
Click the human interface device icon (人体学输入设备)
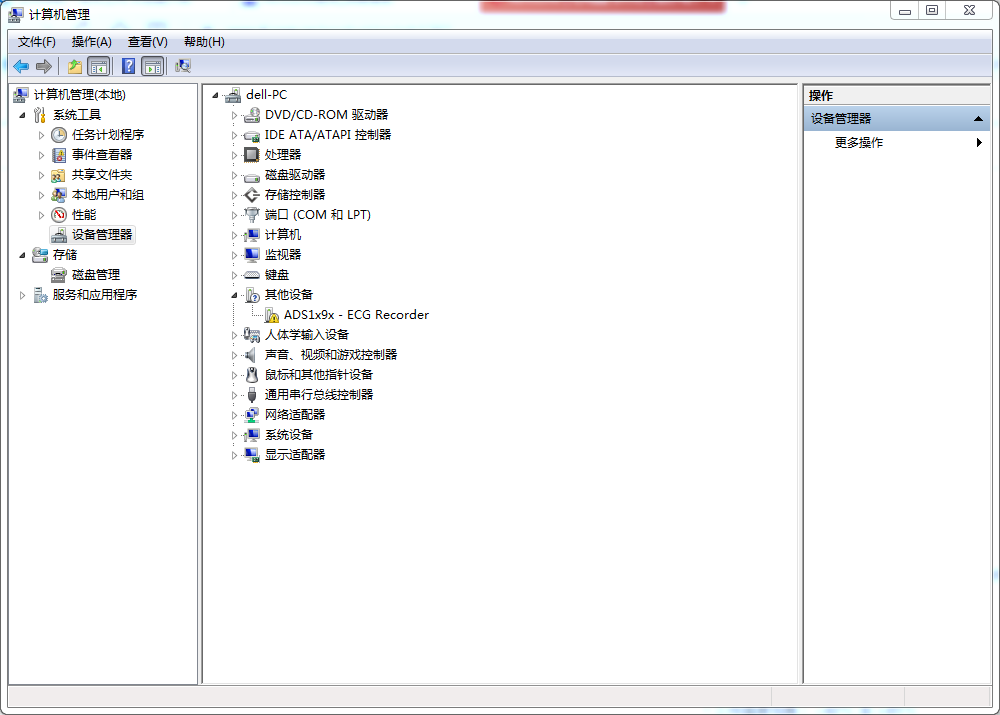252,335
